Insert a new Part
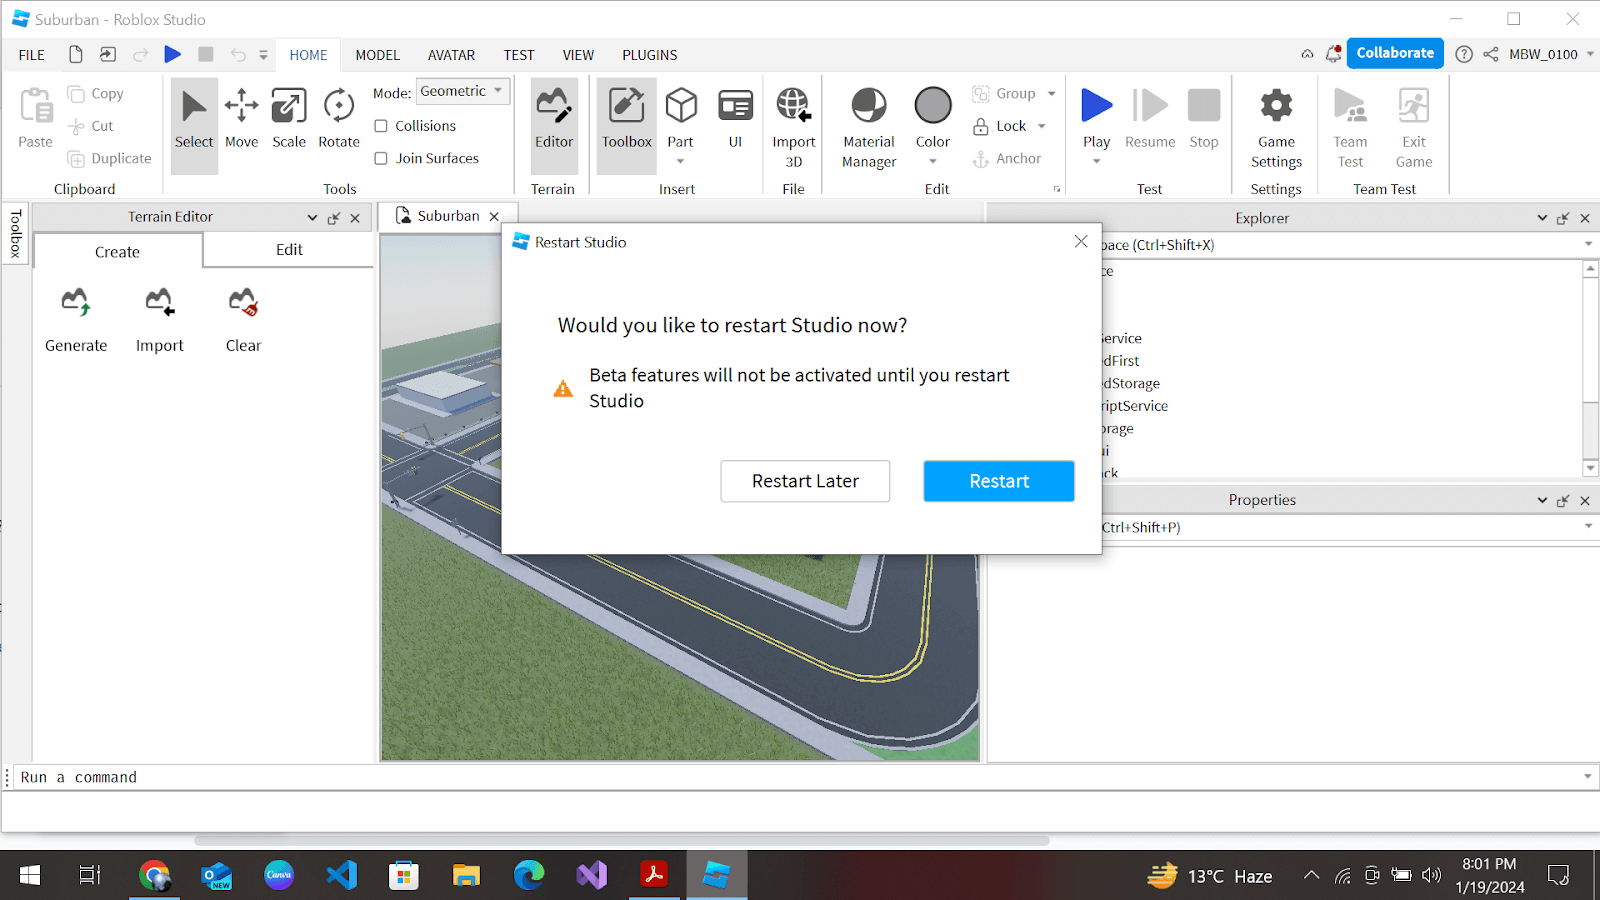Image resolution: width=1600 pixels, height=900 pixels. point(680,110)
